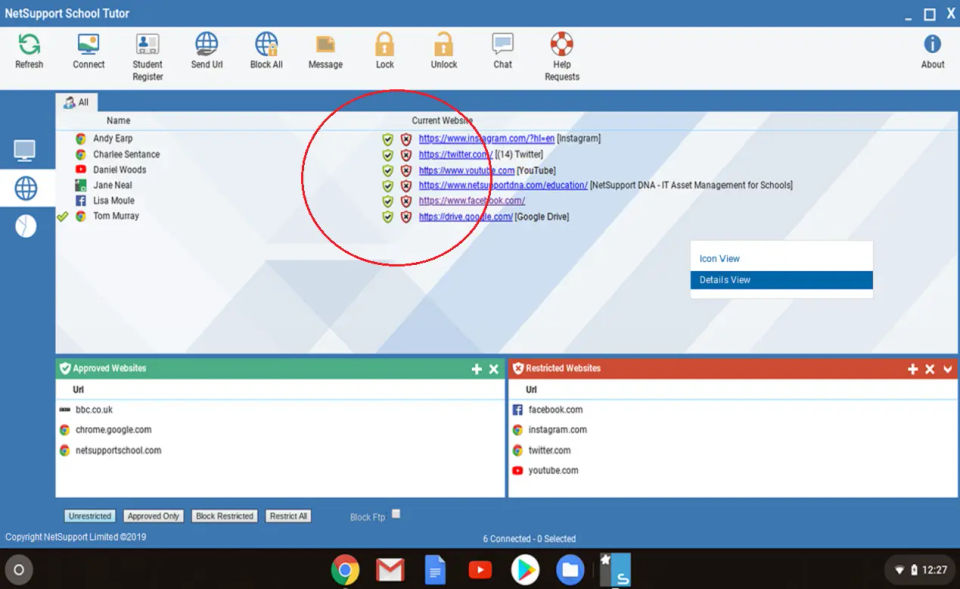This screenshot has width=960, height=589.
Task: Select student Daniel Woods
Action: [x=119, y=170]
